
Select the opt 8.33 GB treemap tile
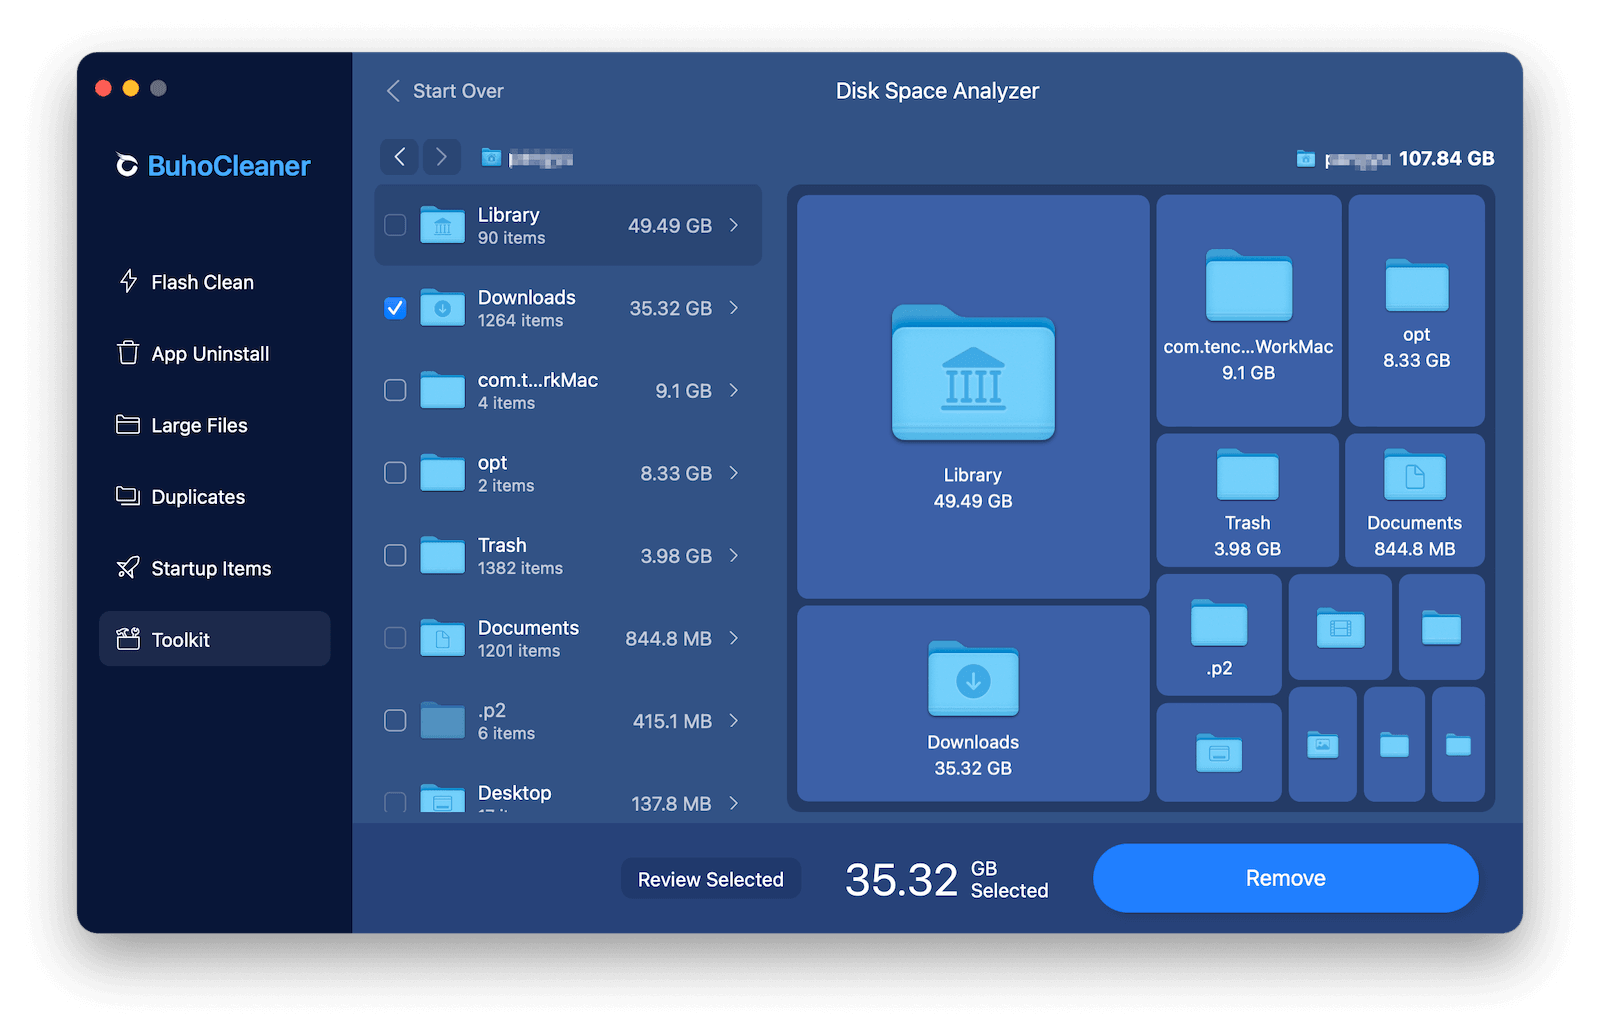click(1416, 310)
